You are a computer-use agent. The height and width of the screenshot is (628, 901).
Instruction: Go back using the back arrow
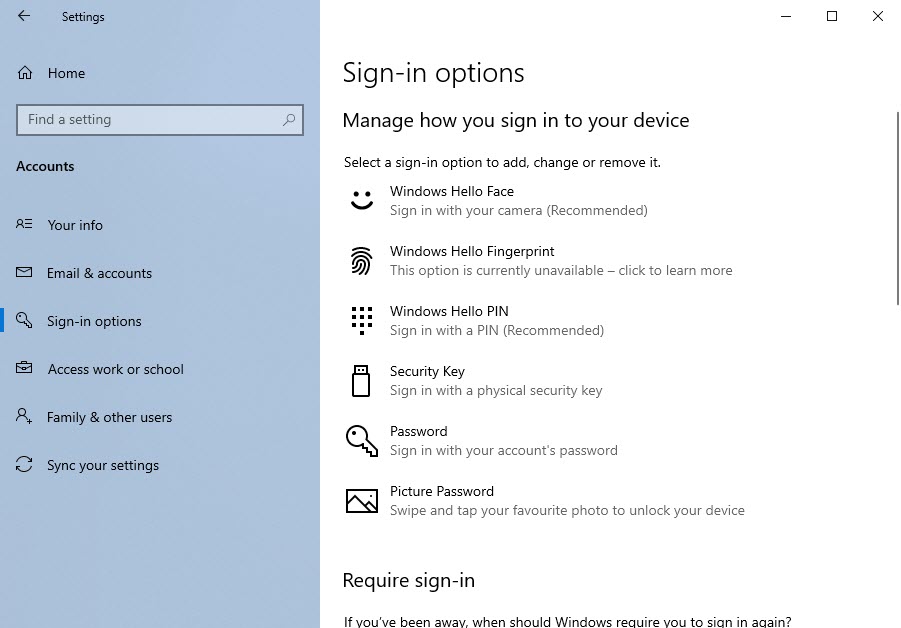[24, 16]
